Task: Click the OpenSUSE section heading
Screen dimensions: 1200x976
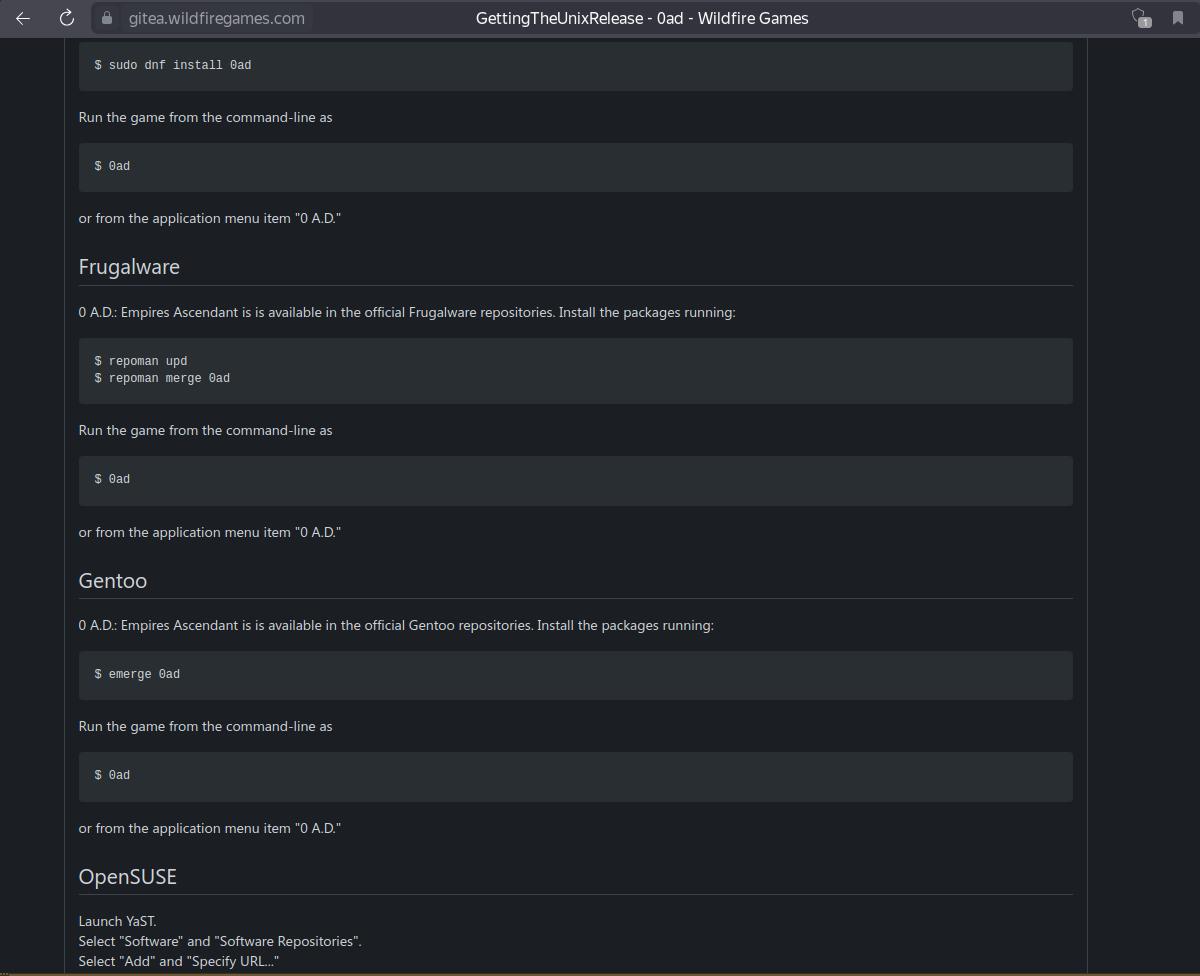Action: coord(128,877)
